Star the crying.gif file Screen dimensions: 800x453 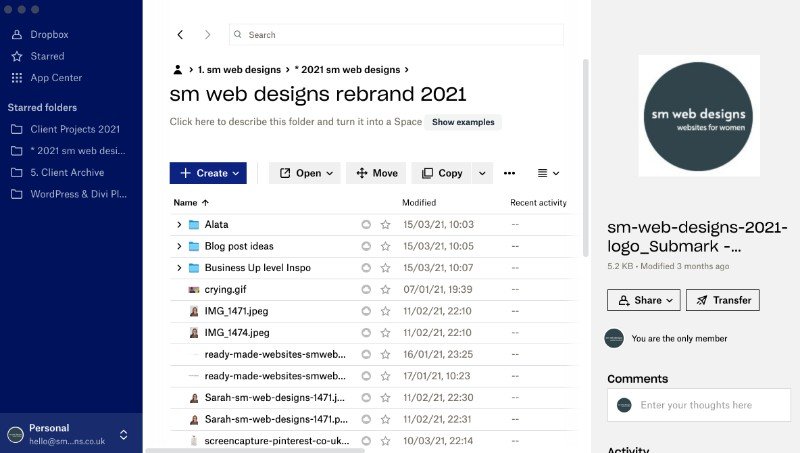(385, 289)
